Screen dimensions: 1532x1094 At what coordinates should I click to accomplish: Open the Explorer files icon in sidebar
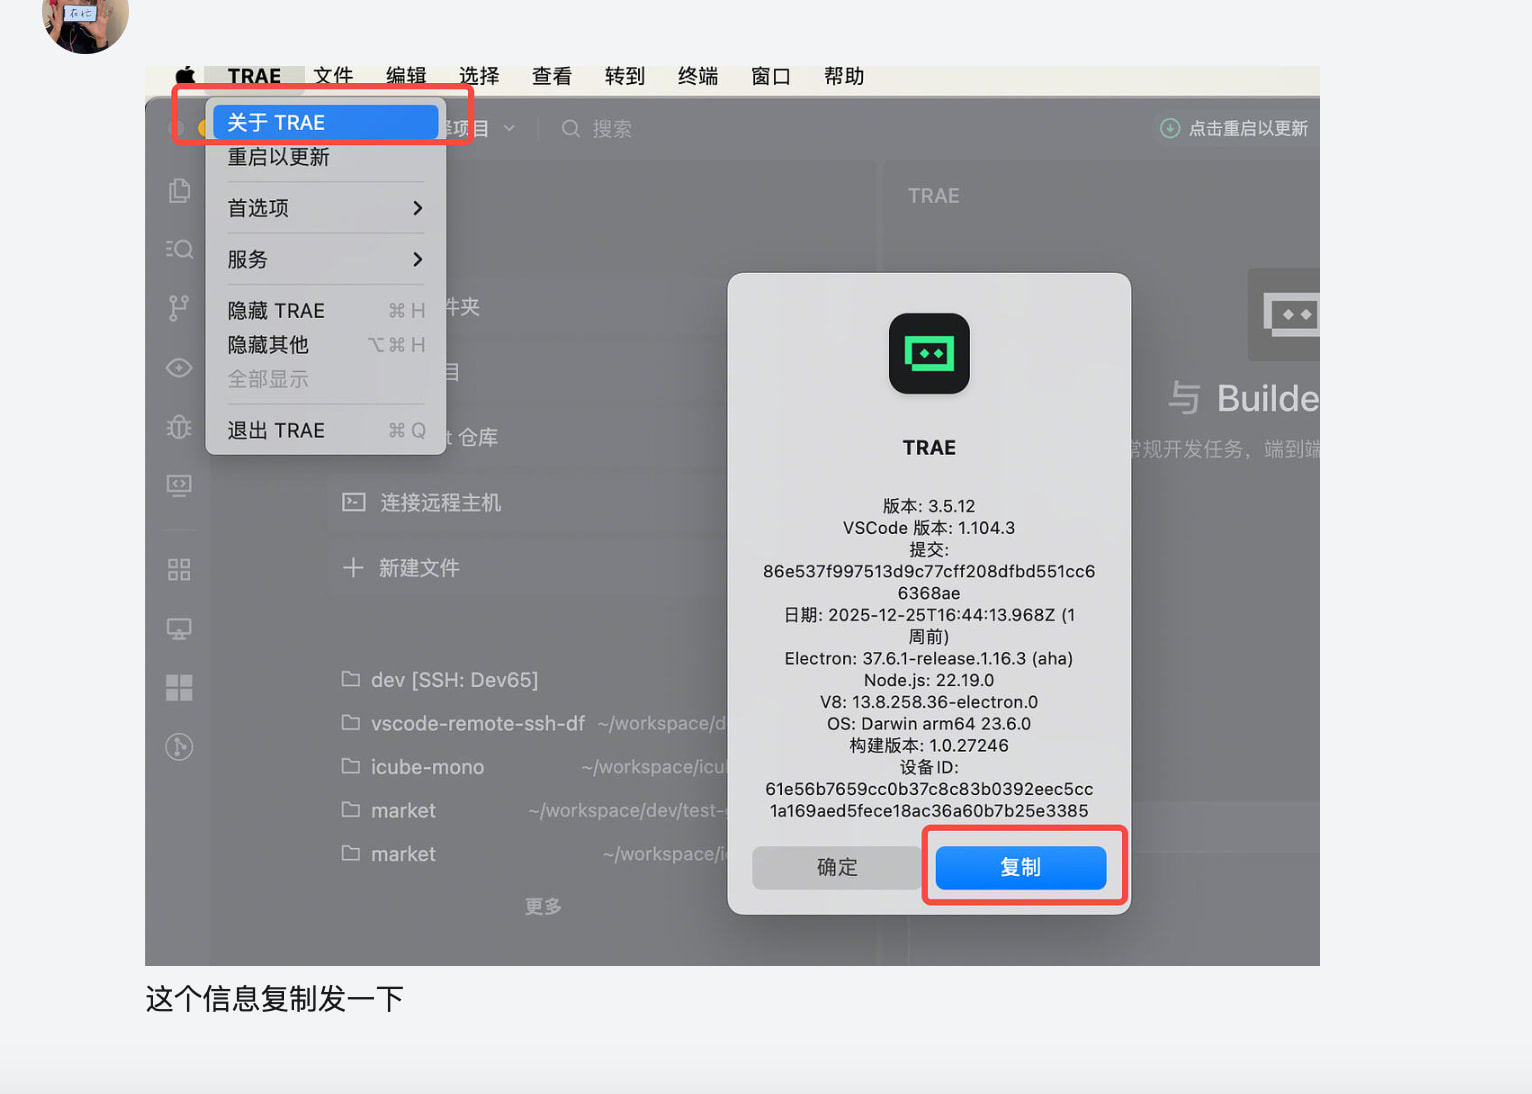[x=179, y=190]
